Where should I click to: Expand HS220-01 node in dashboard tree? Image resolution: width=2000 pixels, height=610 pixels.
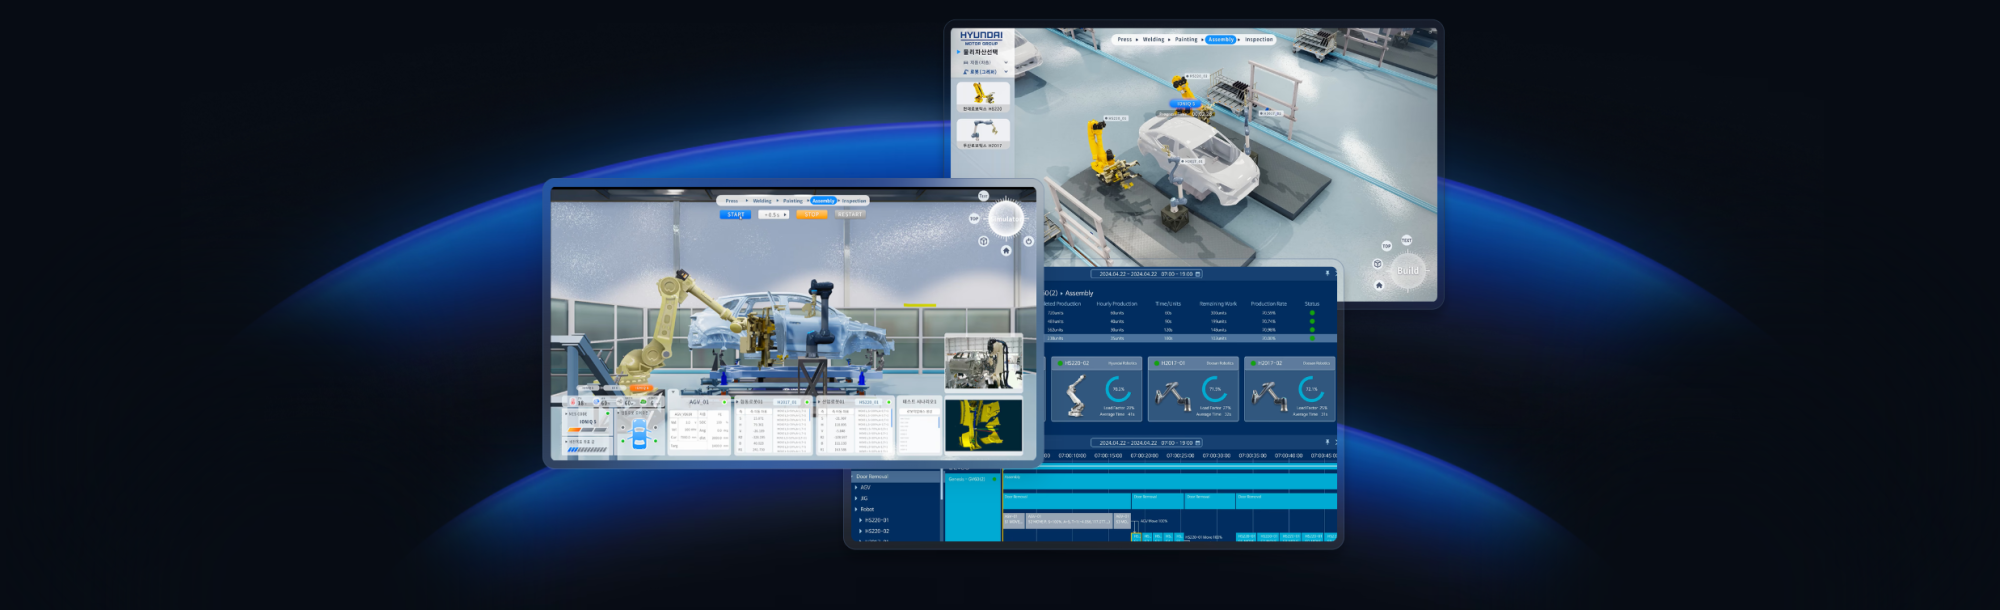861,520
